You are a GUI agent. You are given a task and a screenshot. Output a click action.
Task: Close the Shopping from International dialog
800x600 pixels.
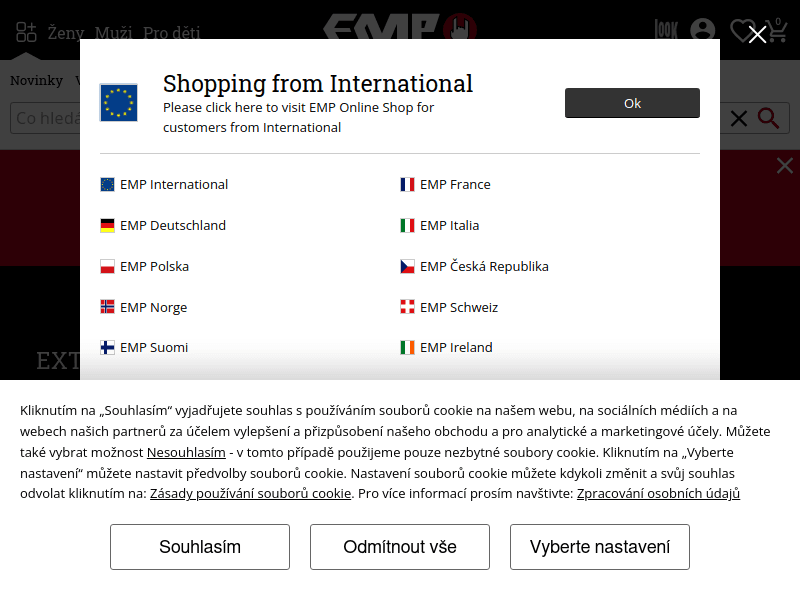coord(757,33)
